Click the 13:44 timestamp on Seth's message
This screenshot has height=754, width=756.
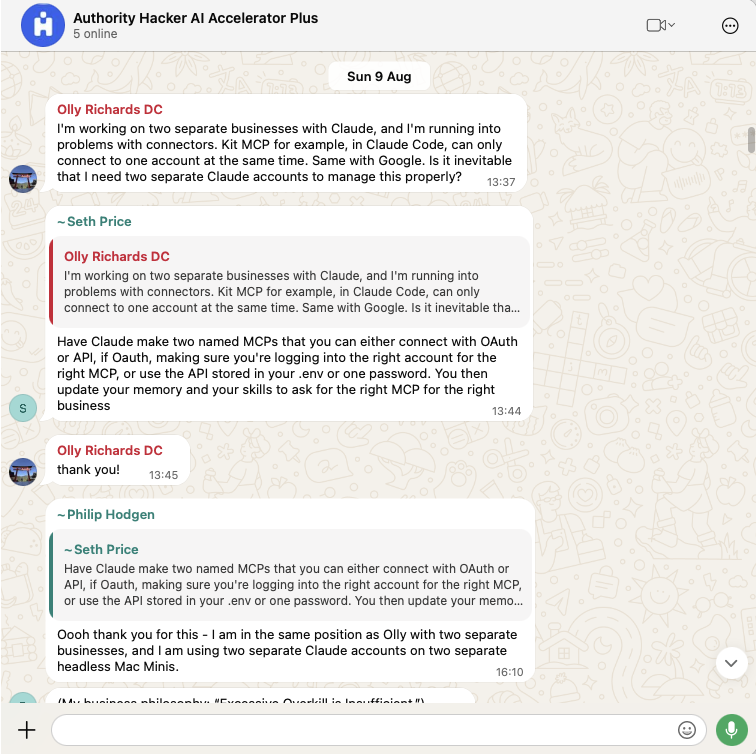(x=506, y=411)
